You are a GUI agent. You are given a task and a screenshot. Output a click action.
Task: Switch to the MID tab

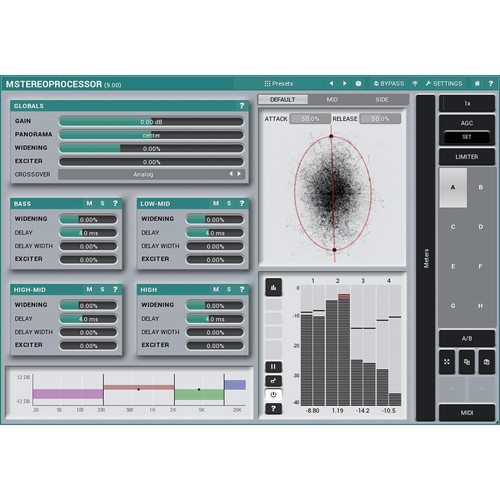332,99
